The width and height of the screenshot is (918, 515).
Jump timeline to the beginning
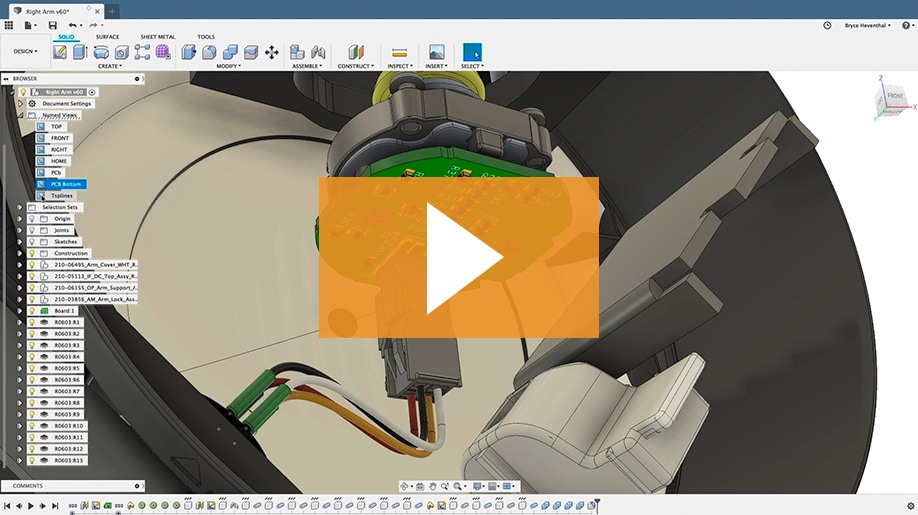pyautogui.click(x=7, y=506)
